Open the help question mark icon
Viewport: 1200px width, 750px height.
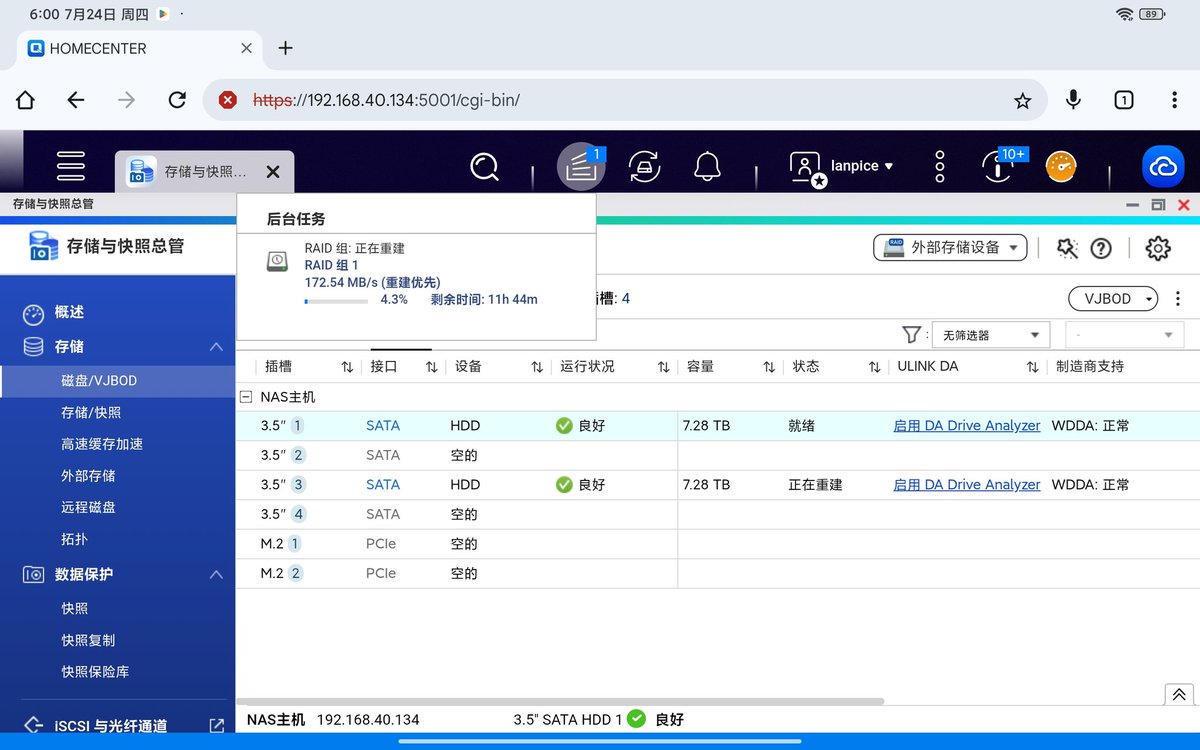(x=1101, y=249)
